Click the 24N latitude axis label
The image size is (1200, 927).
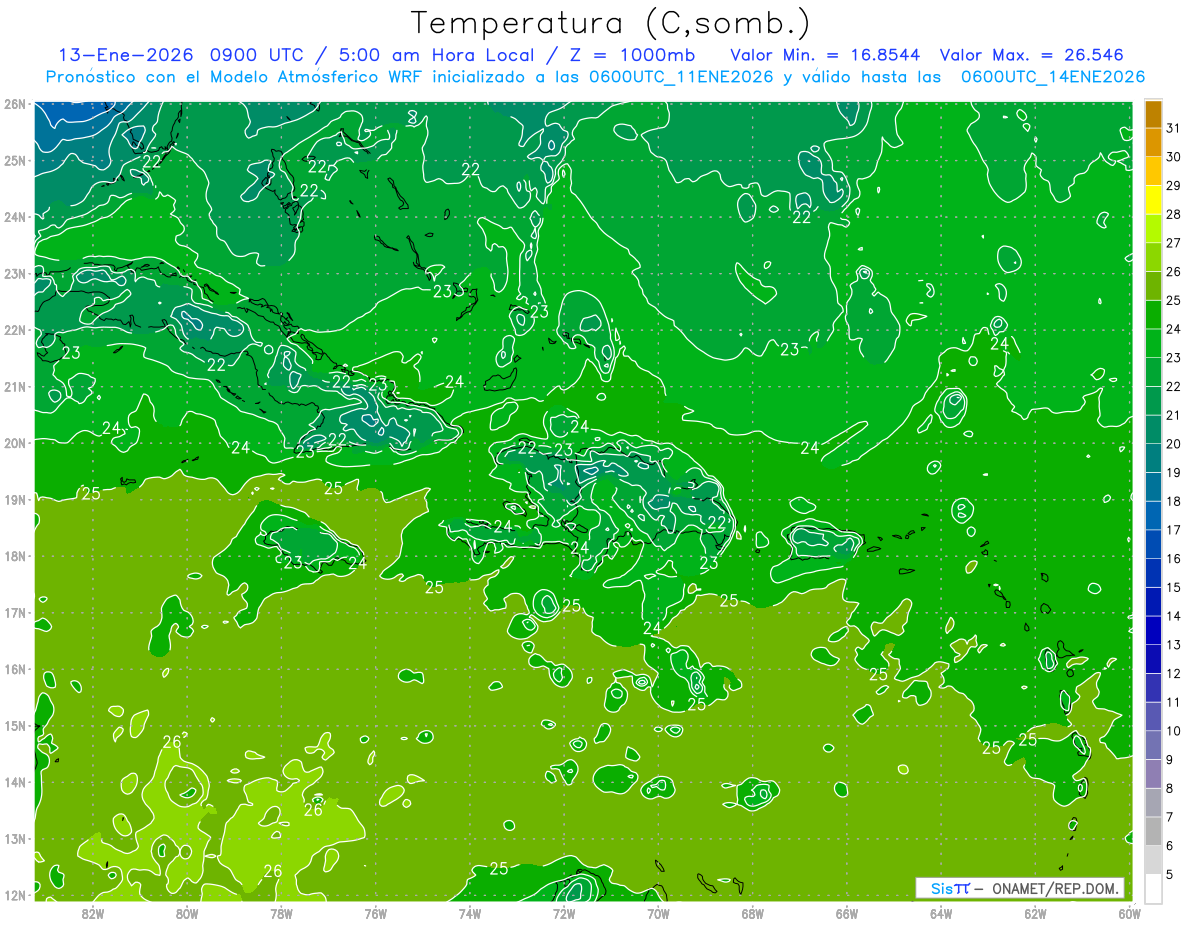pos(14,217)
